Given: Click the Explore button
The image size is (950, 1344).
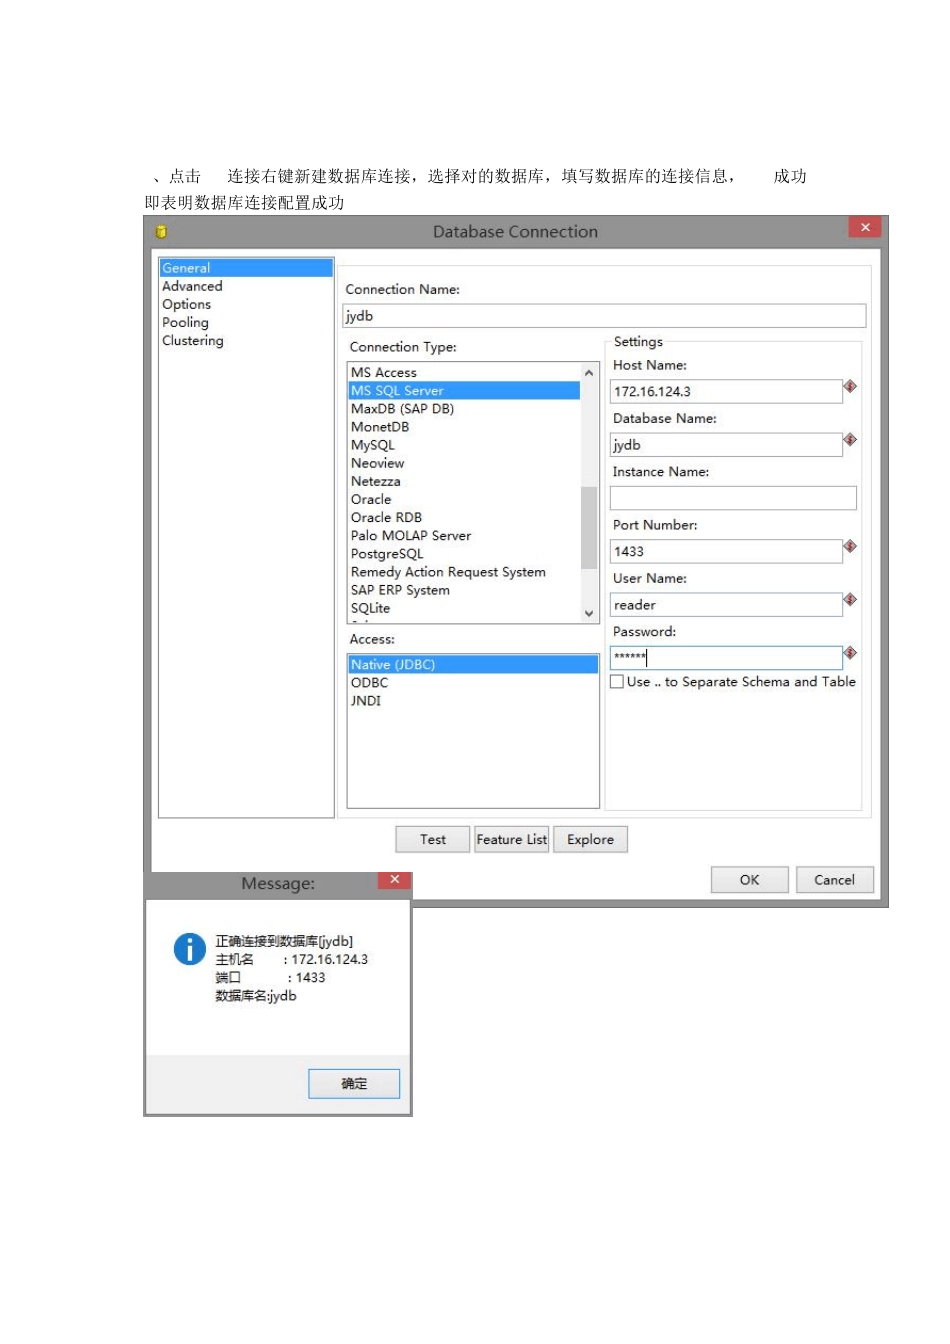Looking at the screenshot, I should pyautogui.click(x=591, y=839).
